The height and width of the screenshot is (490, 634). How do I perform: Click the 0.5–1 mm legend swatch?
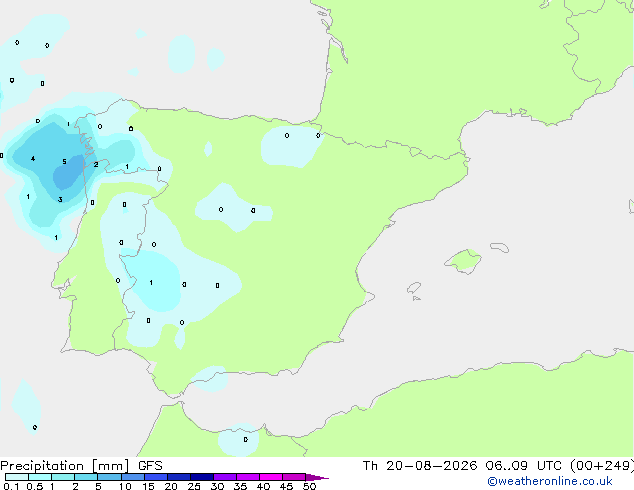tap(40, 477)
